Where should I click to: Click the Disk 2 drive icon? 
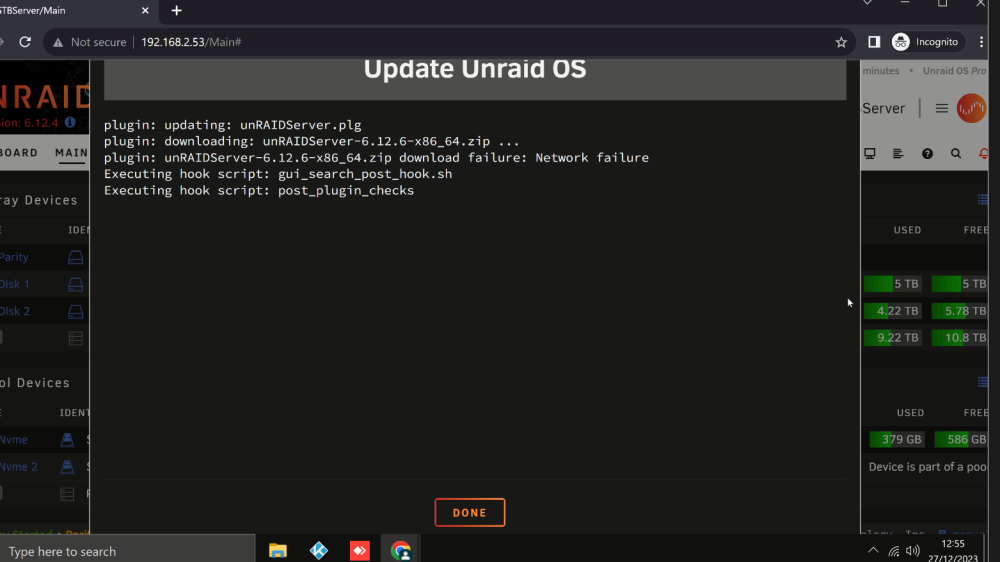75,311
